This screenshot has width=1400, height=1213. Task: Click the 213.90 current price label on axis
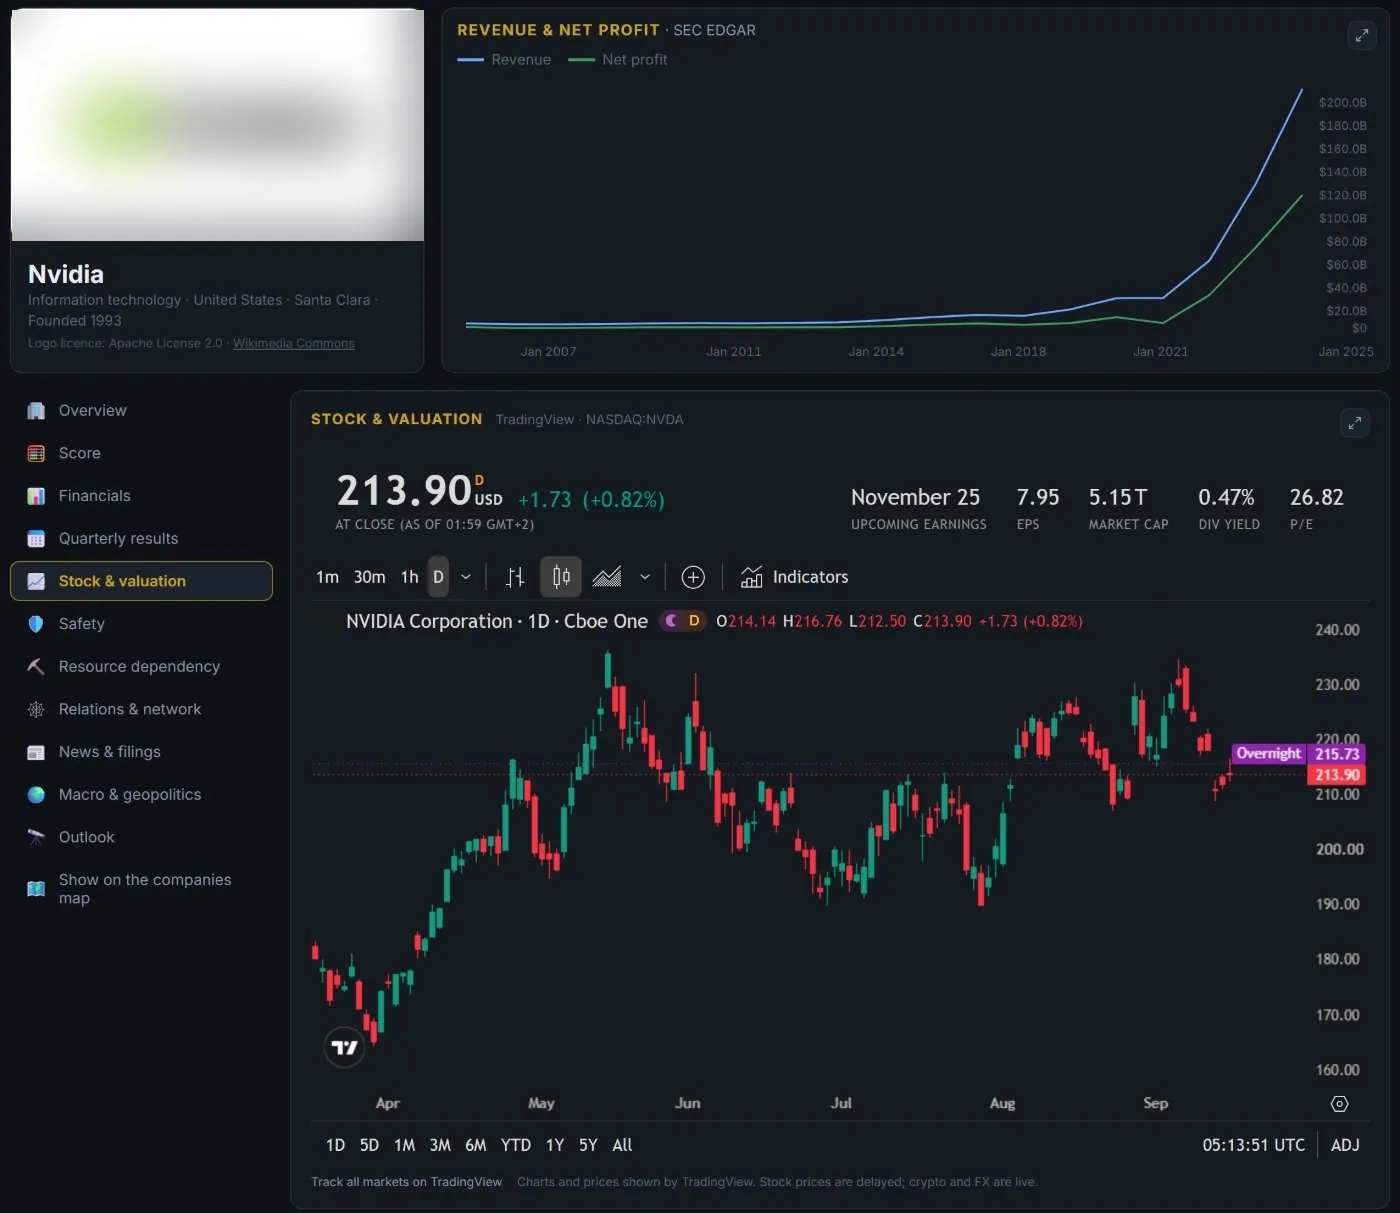point(1337,775)
